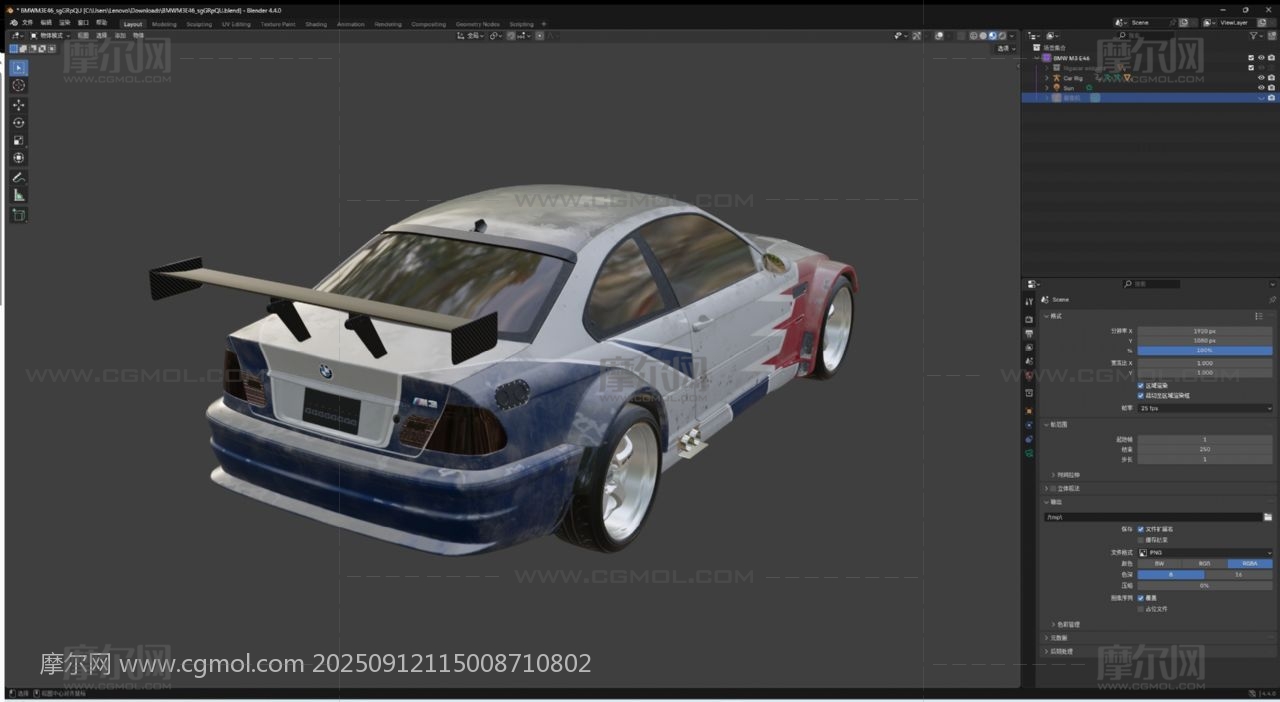The height and width of the screenshot is (702, 1280).
Task: Open the Scene properties tab
Action: coord(1029,361)
